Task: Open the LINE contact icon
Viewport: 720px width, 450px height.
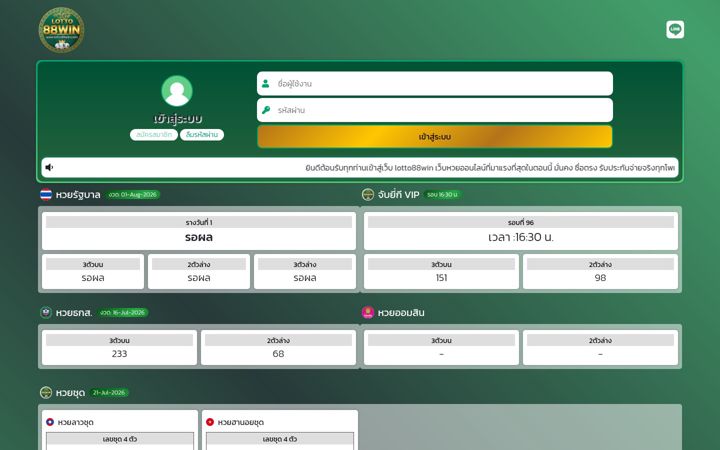Action: coord(675,29)
